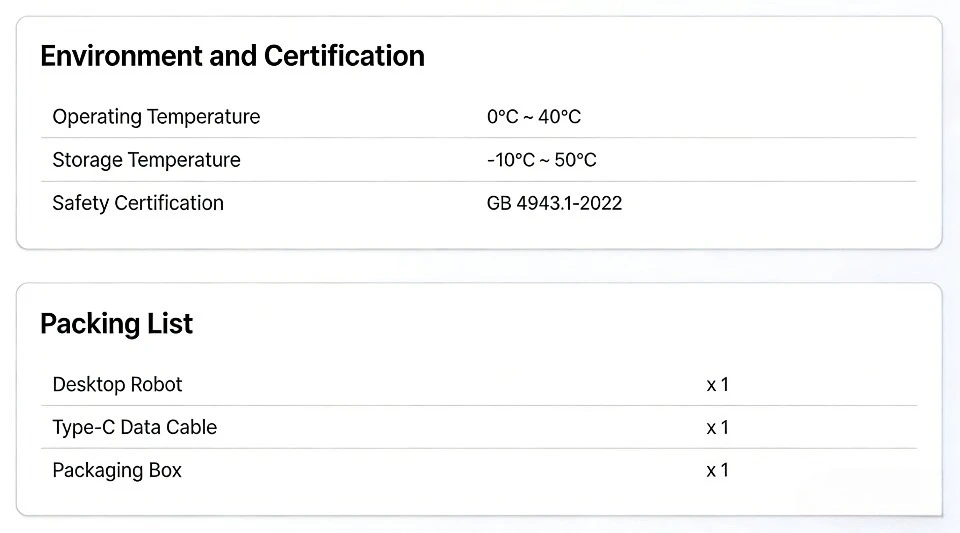Viewport: 960px width, 533px height.
Task: Click the word Certification in the top heading
Action: pos(344,56)
